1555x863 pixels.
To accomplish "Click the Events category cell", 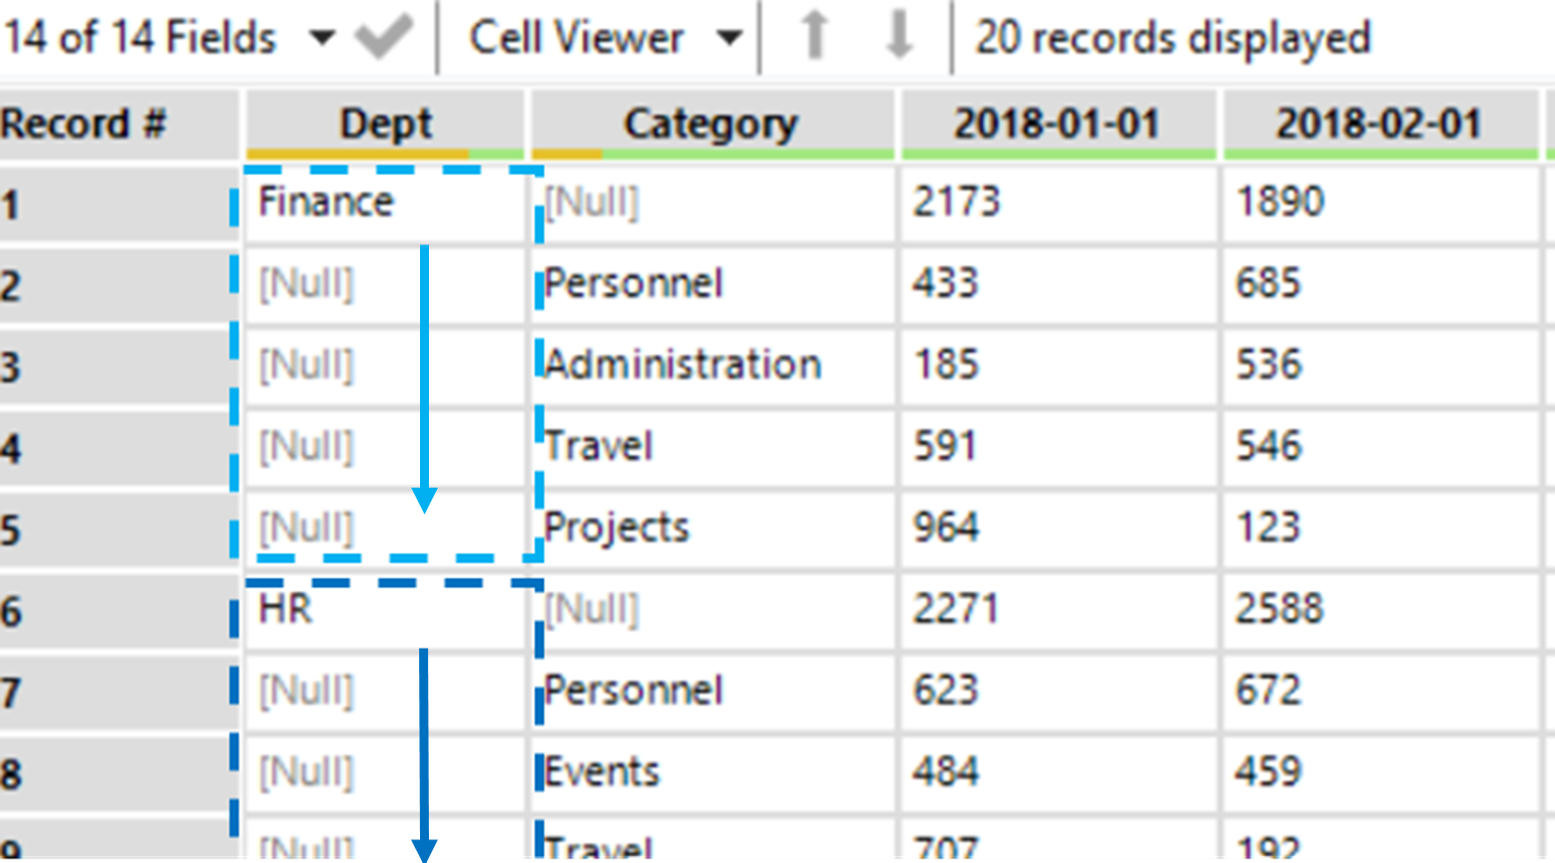I will pyautogui.click(x=602, y=771).
